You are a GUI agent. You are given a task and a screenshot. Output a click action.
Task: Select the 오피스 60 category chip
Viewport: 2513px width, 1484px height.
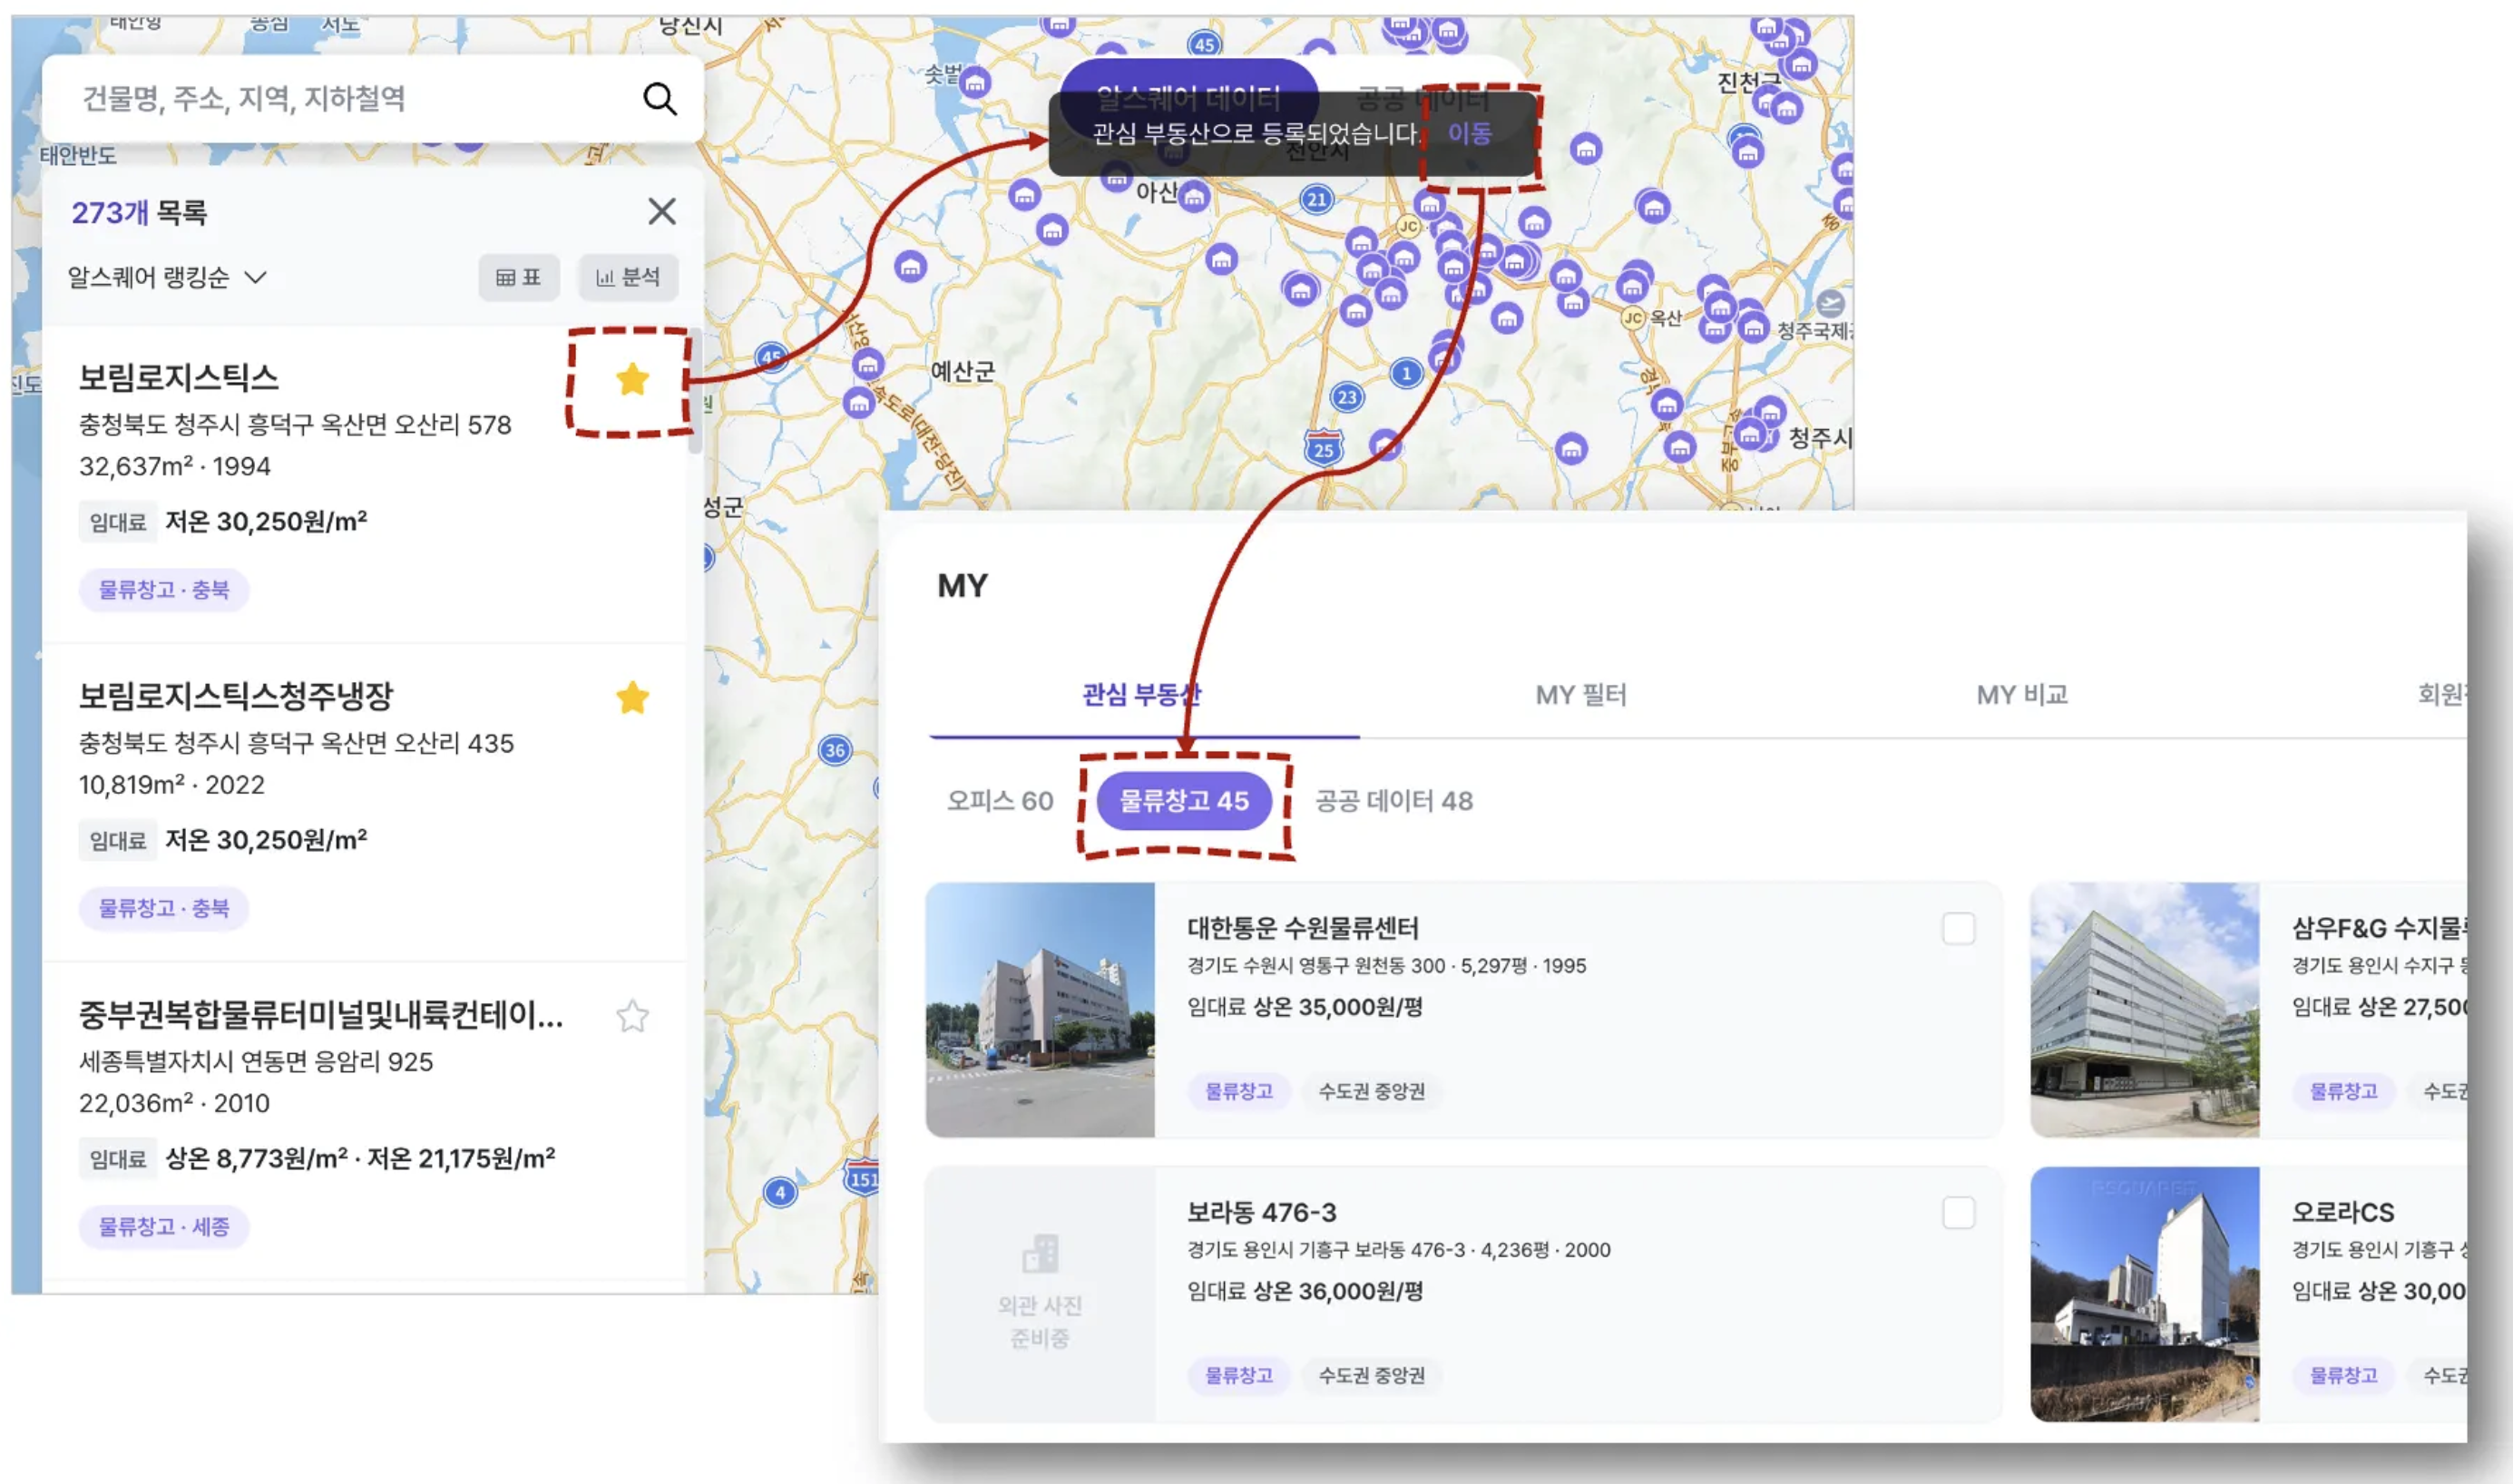tap(999, 800)
